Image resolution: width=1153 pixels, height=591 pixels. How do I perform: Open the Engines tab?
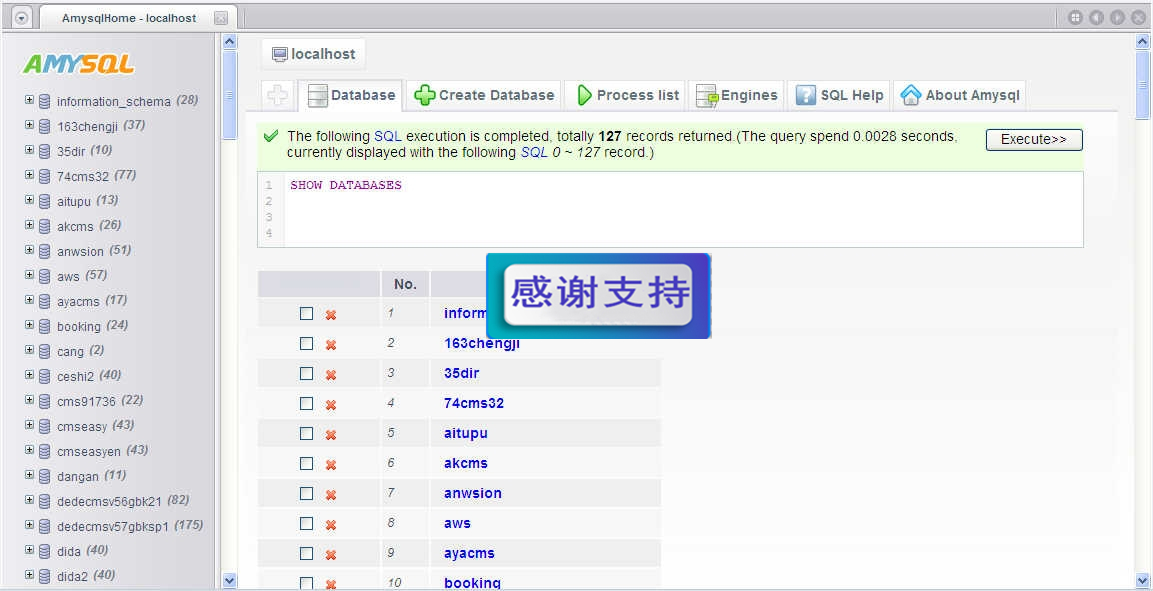pos(736,96)
